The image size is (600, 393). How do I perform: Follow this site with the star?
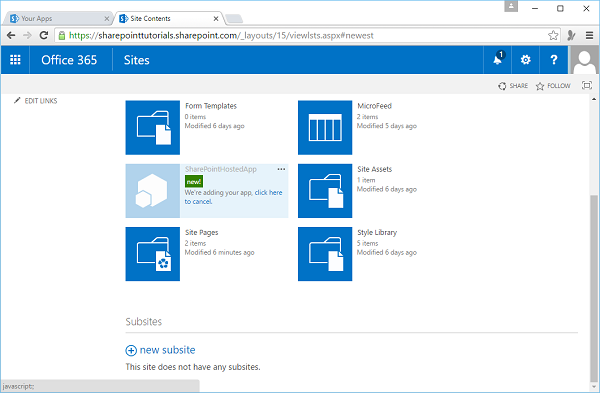pos(553,86)
